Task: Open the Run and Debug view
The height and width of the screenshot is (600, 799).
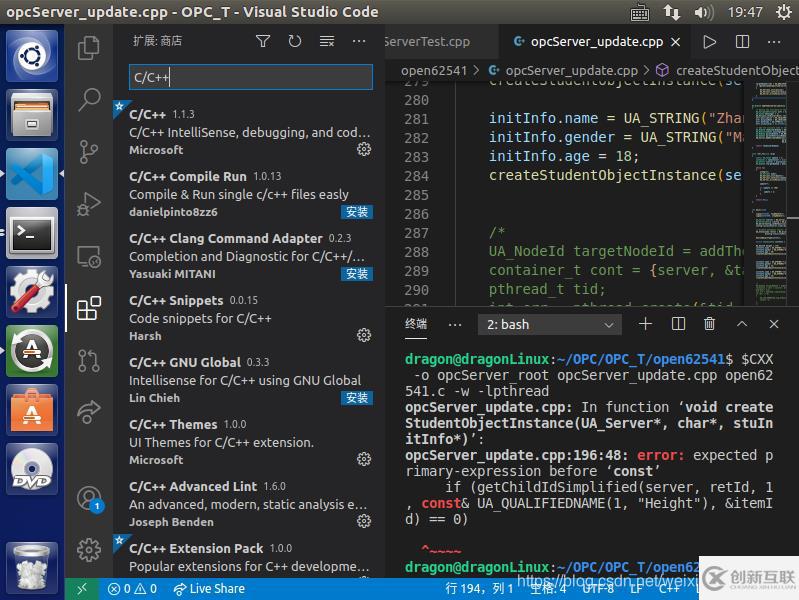Action: [x=89, y=203]
